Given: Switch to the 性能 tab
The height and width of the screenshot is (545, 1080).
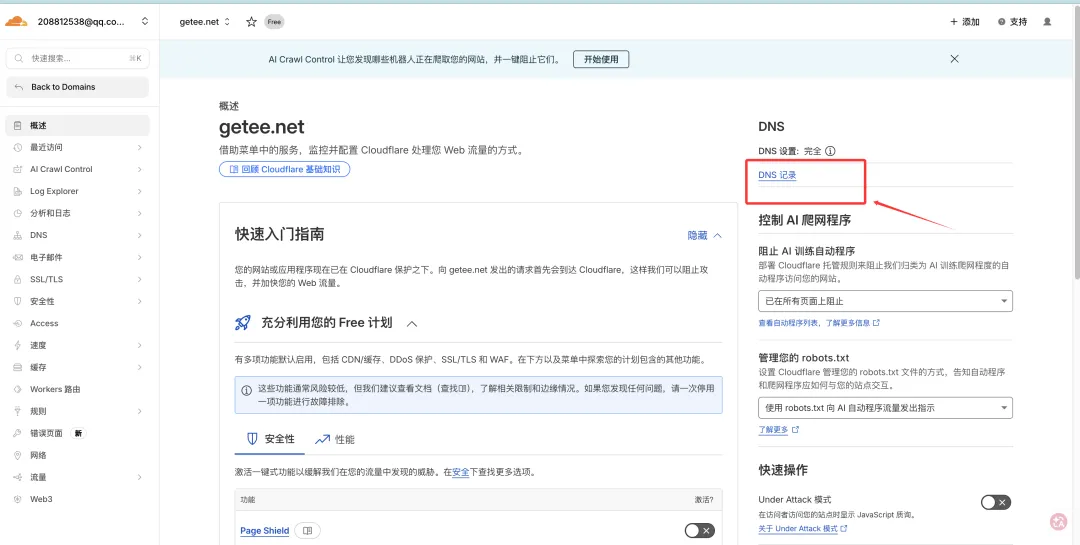Looking at the screenshot, I should click(x=335, y=439).
